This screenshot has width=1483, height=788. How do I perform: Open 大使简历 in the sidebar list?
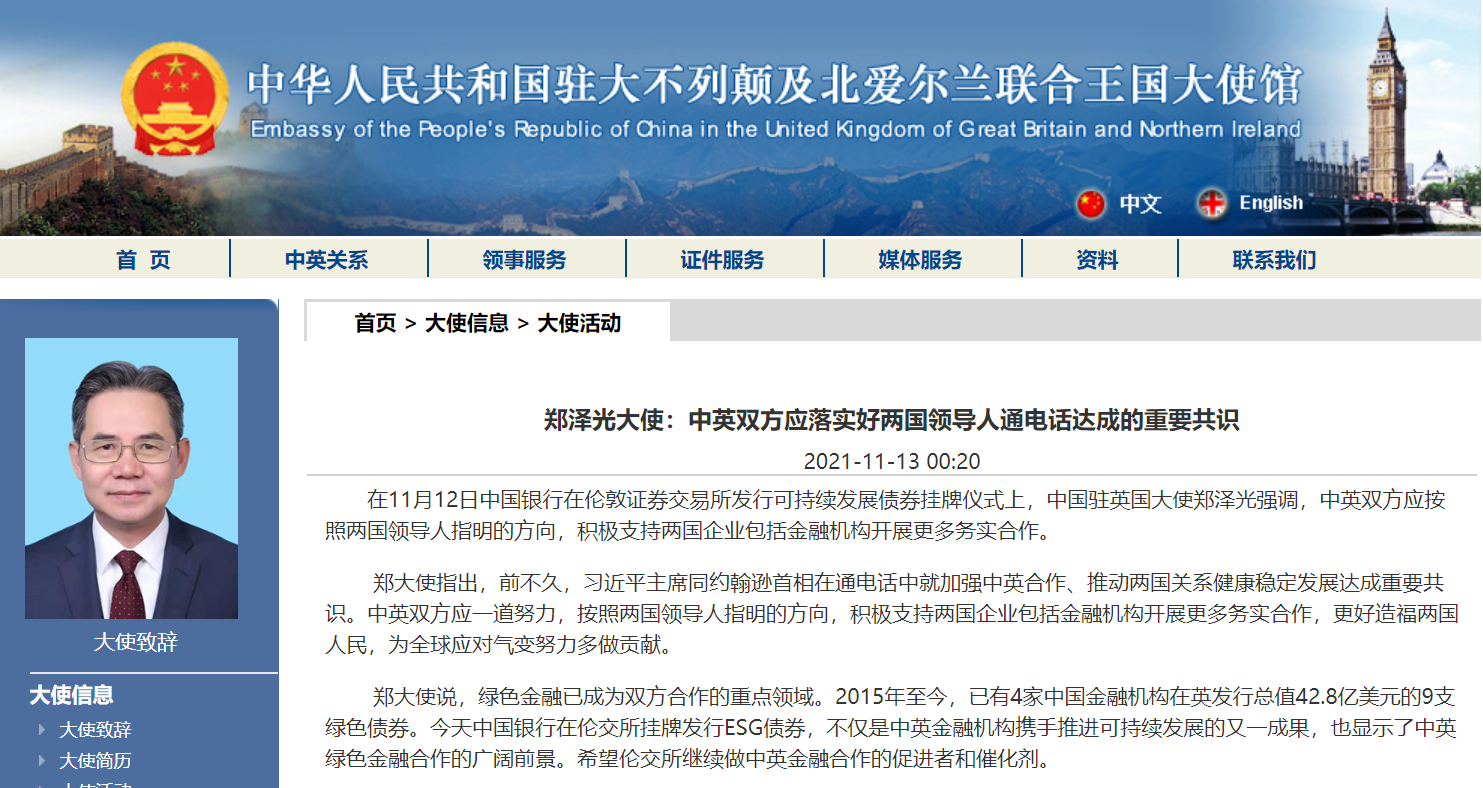[x=95, y=761]
